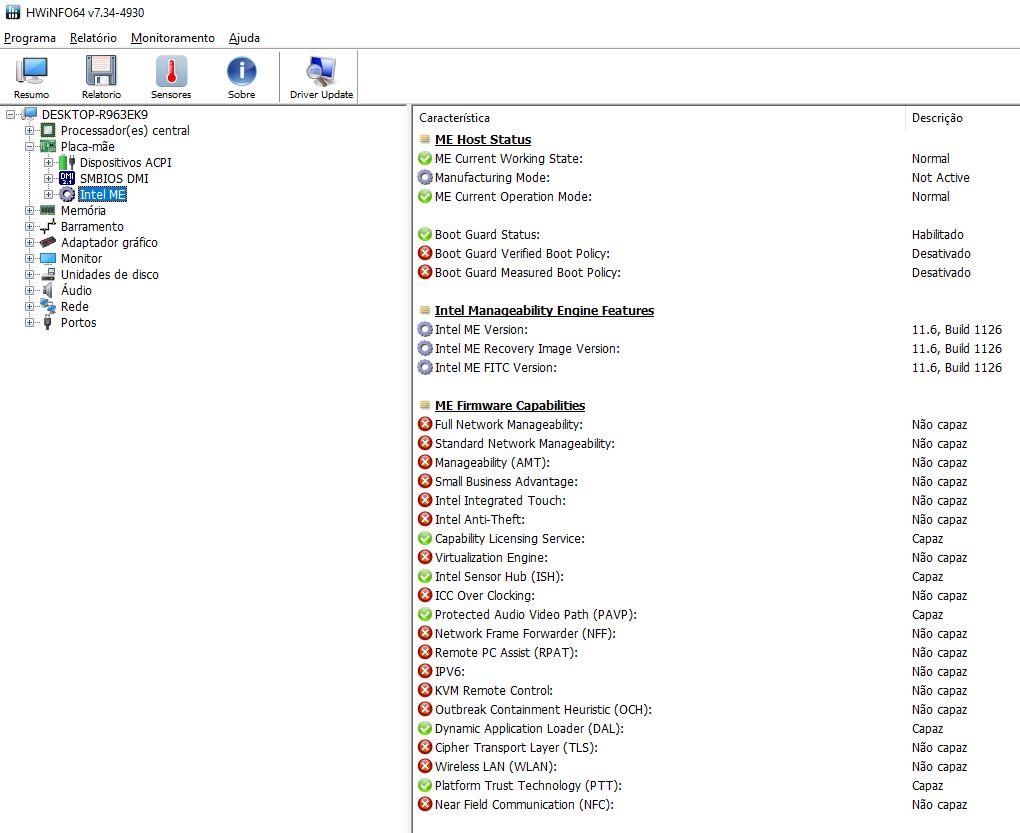Expand the Processador(es) central node
This screenshot has width=1020, height=833.
click(x=29, y=130)
